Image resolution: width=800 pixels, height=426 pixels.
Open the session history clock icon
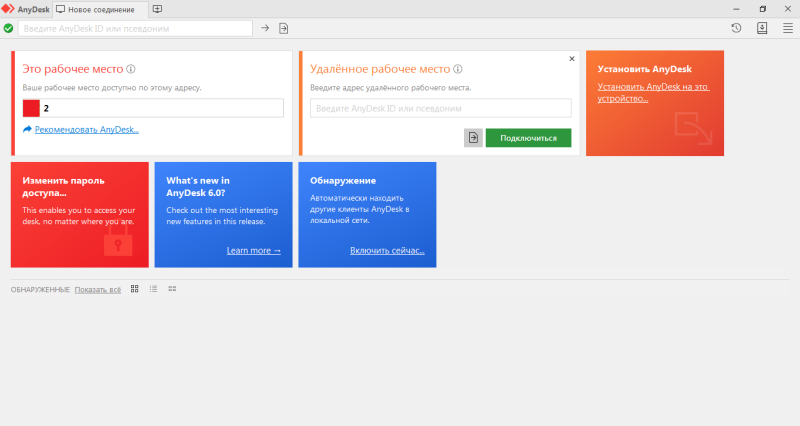pyautogui.click(x=736, y=29)
